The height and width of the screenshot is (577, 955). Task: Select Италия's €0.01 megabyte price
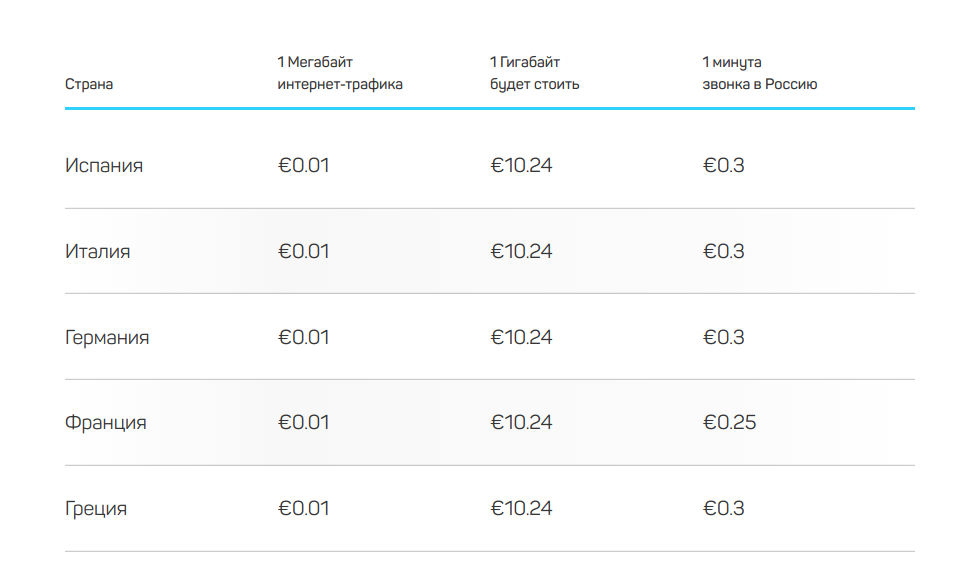coord(303,252)
